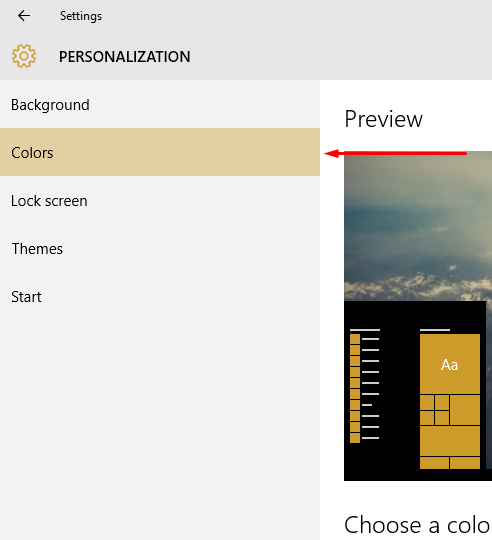492x540 pixels.
Task: Click the first gold square in the preview app list
Action: [x=355, y=339]
